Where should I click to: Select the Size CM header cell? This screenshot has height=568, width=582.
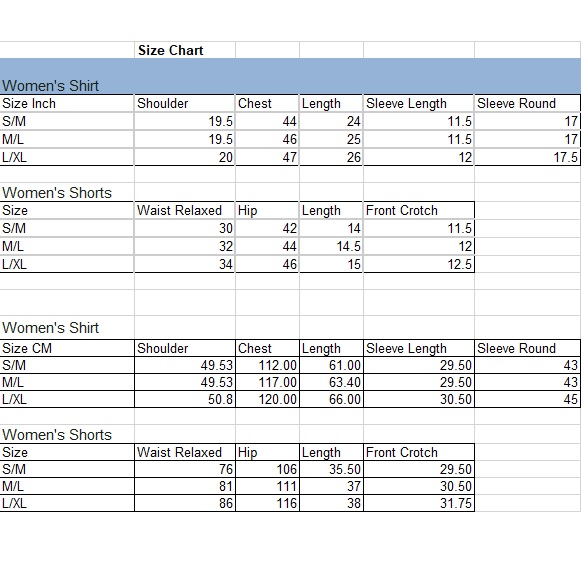point(67,348)
